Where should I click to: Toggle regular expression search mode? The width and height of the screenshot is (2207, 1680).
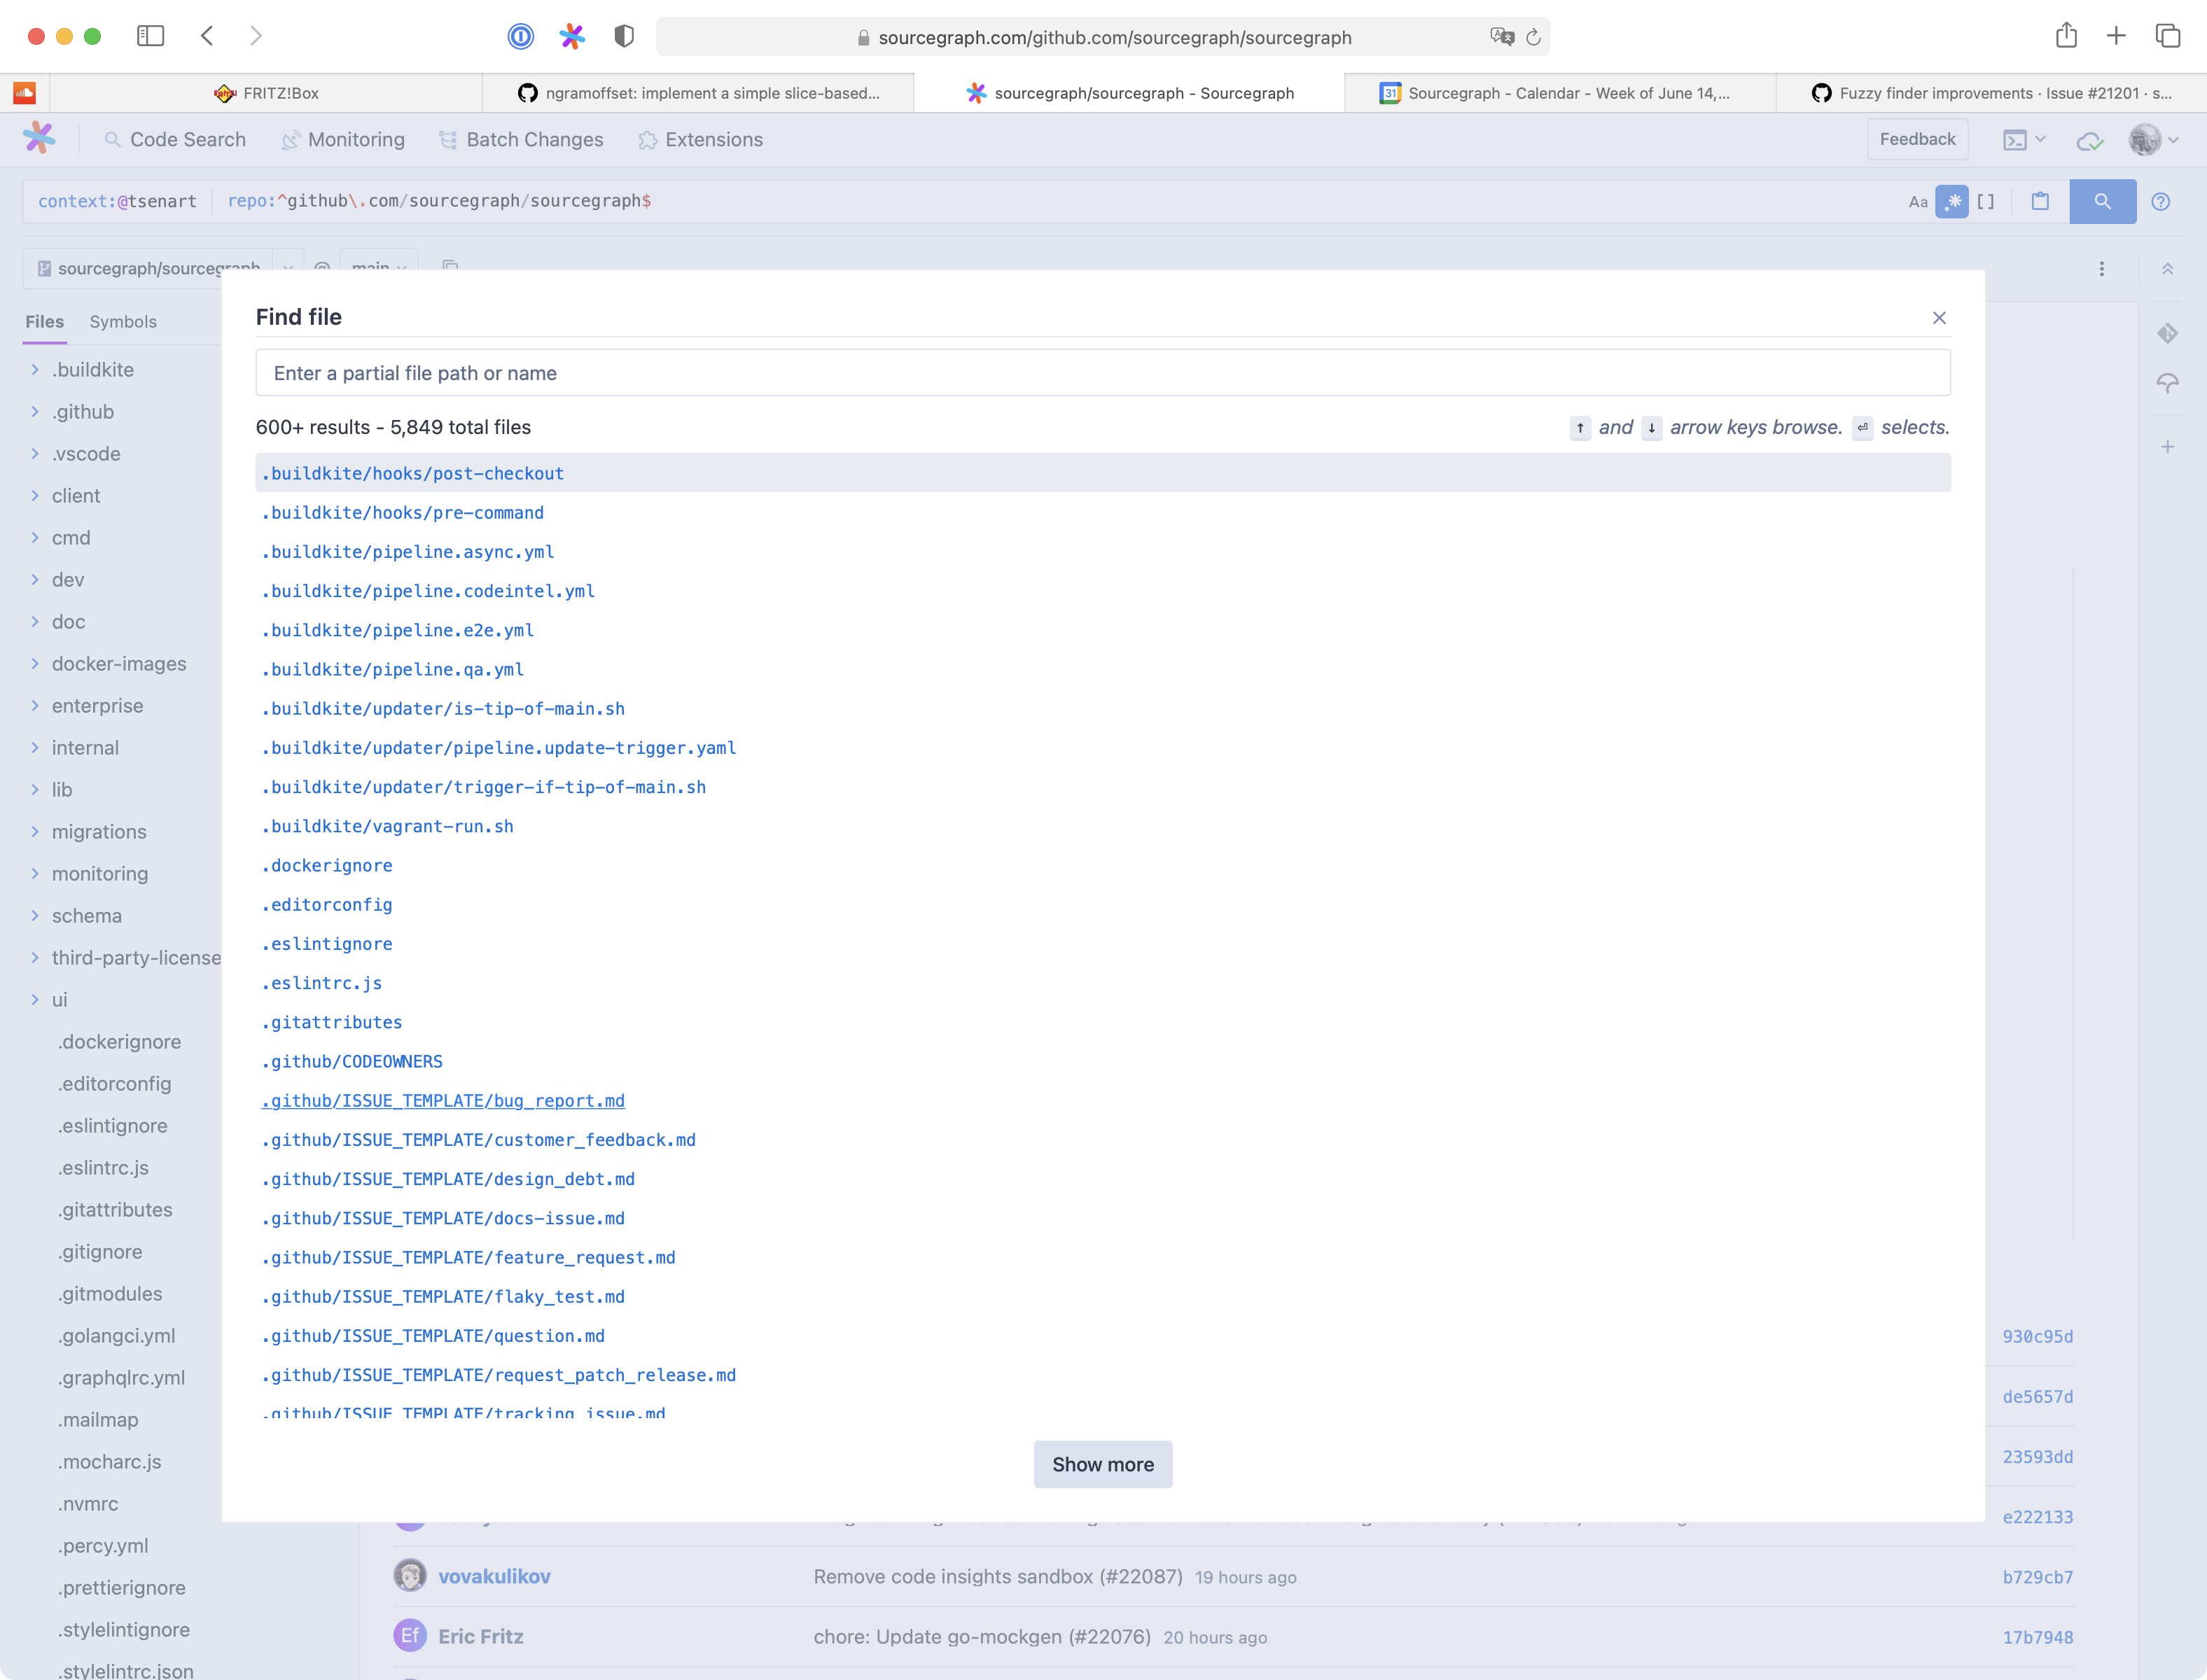tap(1951, 202)
